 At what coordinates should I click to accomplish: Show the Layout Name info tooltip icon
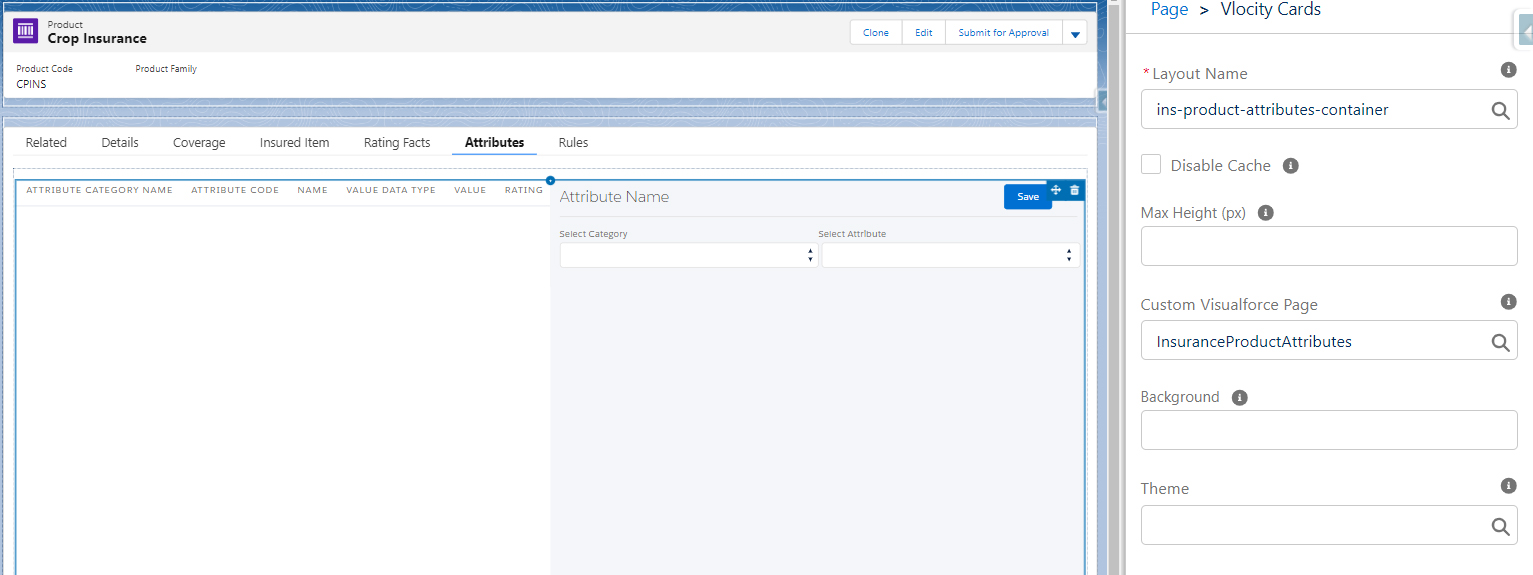pos(1509,70)
